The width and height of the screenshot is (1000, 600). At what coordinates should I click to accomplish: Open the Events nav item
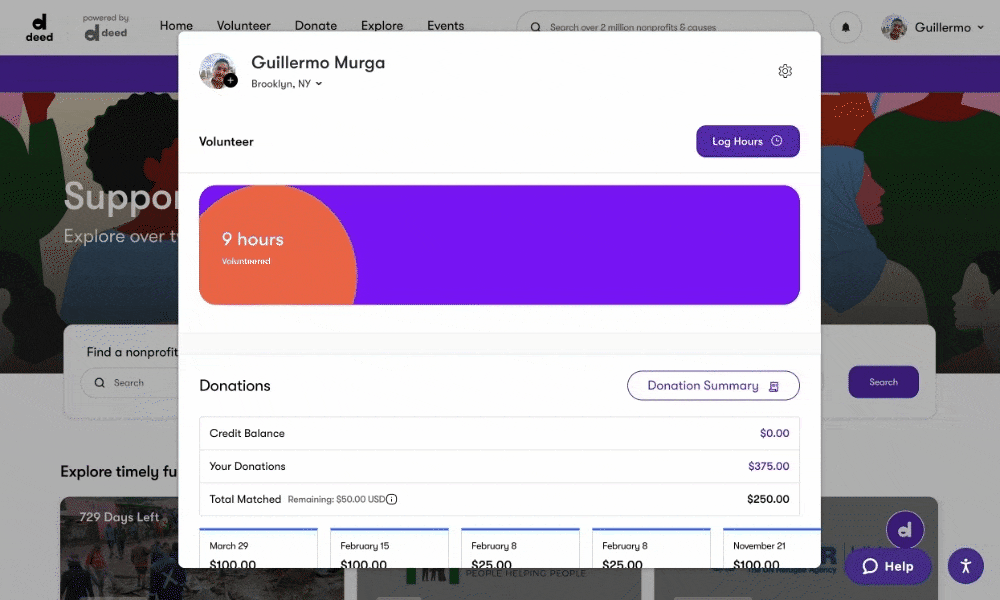point(445,26)
